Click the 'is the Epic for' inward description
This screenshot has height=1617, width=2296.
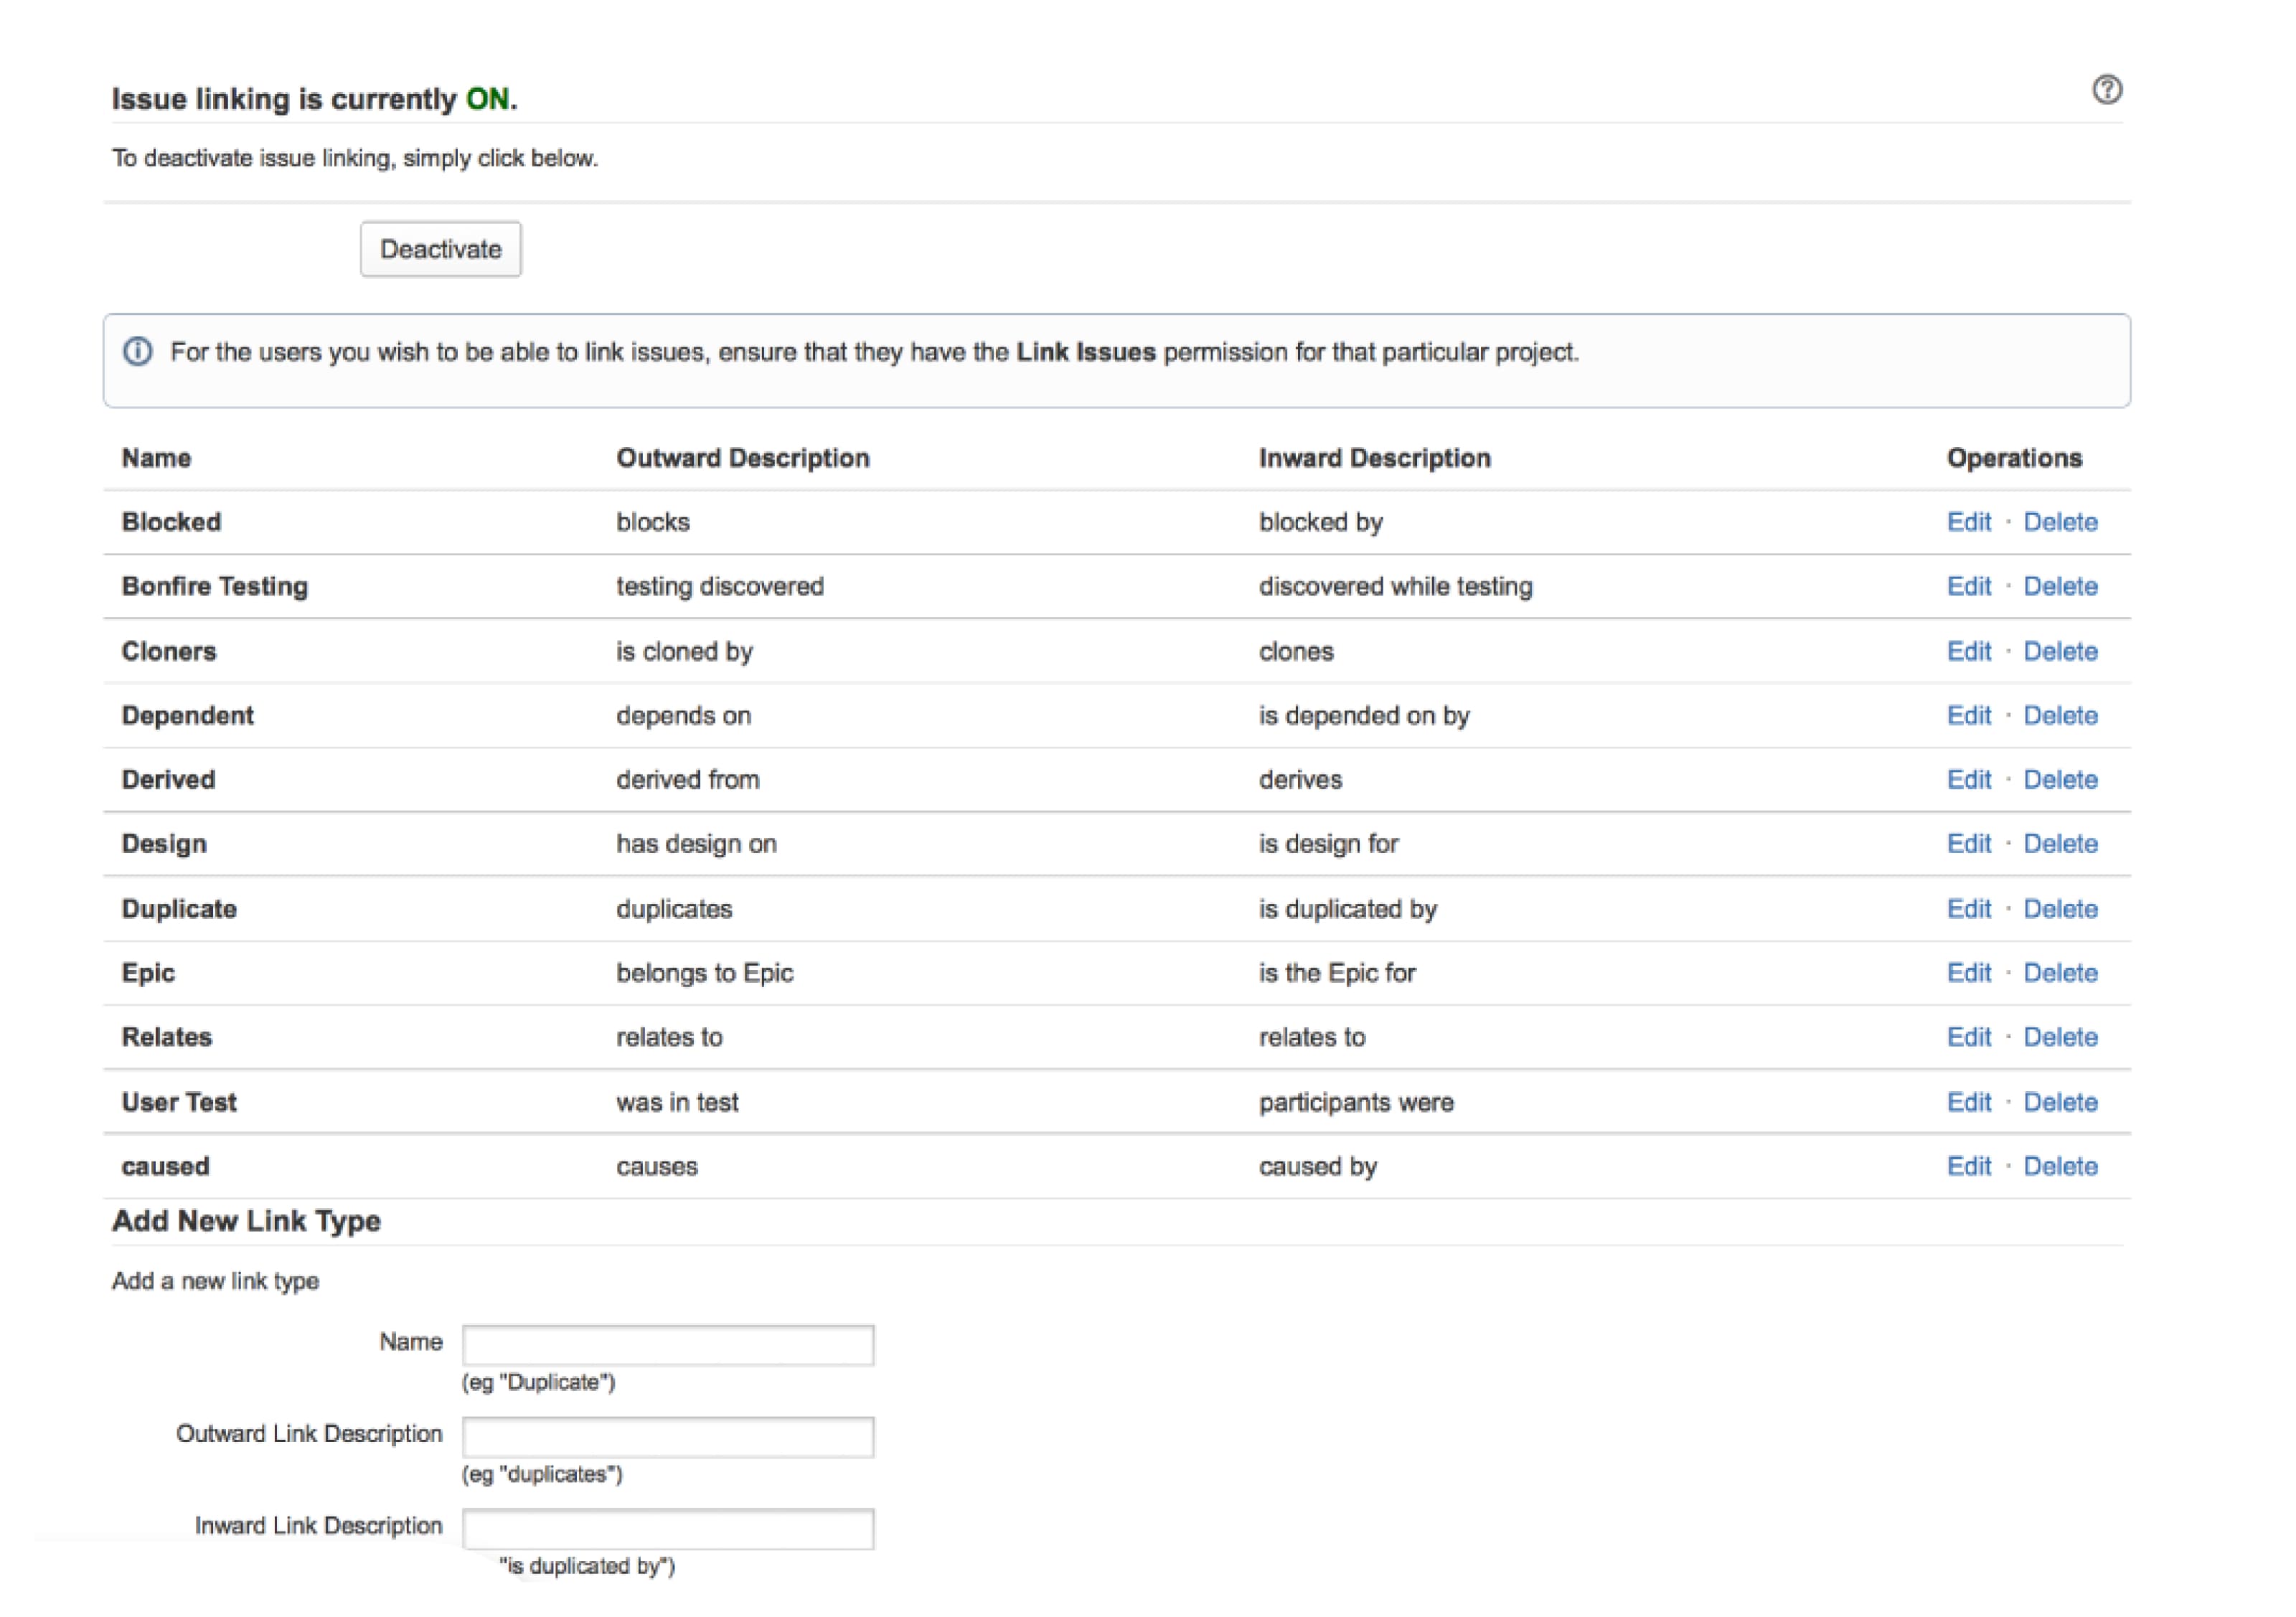pos(1337,973)
